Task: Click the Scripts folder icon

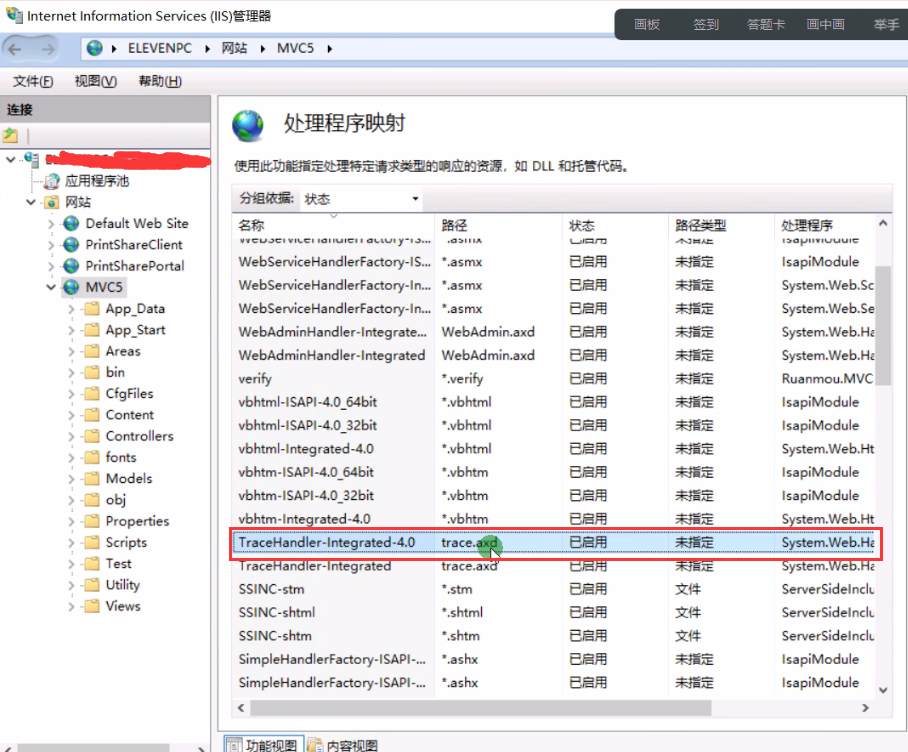Action: tap(92, 542)
